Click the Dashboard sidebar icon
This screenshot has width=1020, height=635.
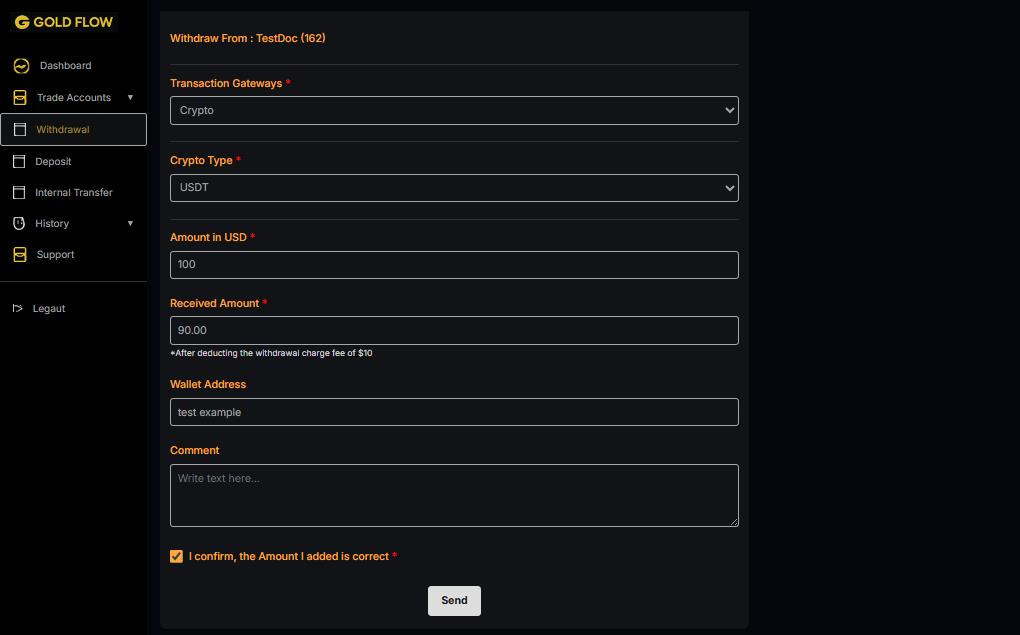pyautogui.click(x=21, y=66)
